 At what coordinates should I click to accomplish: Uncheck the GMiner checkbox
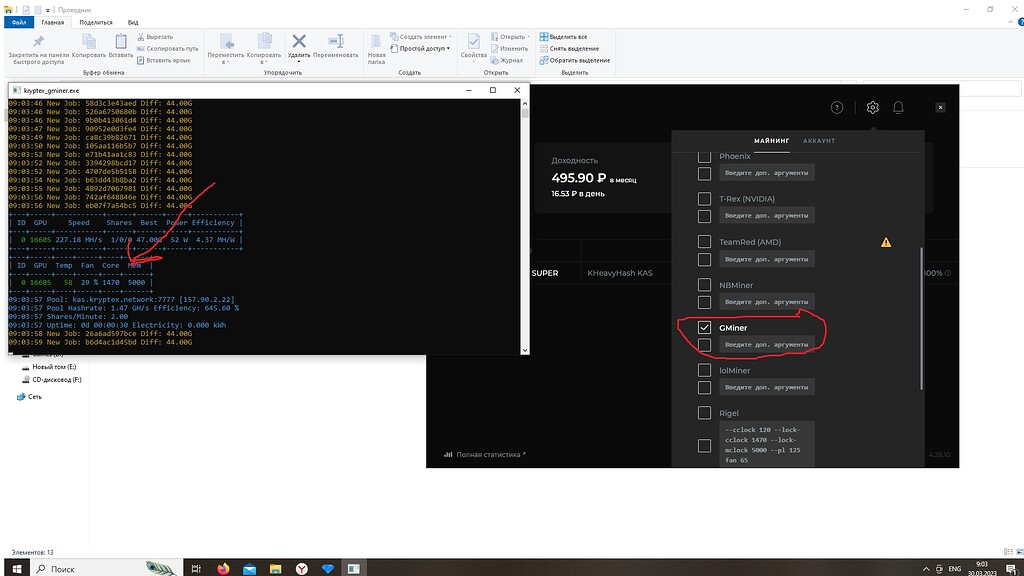click(705, 328)
